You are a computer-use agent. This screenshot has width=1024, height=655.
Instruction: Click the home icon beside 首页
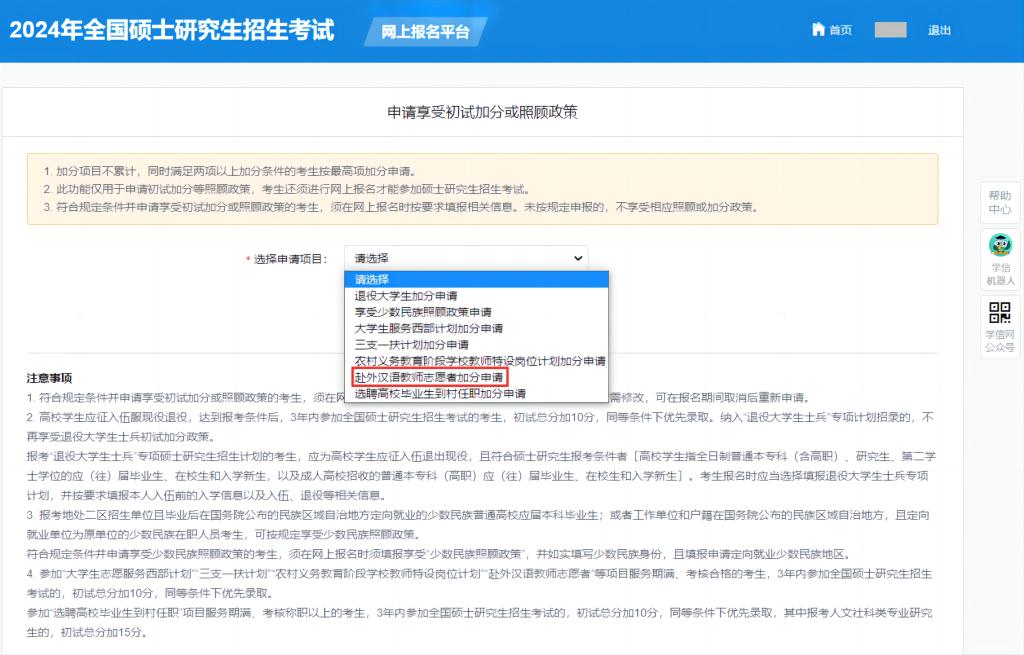818,30
